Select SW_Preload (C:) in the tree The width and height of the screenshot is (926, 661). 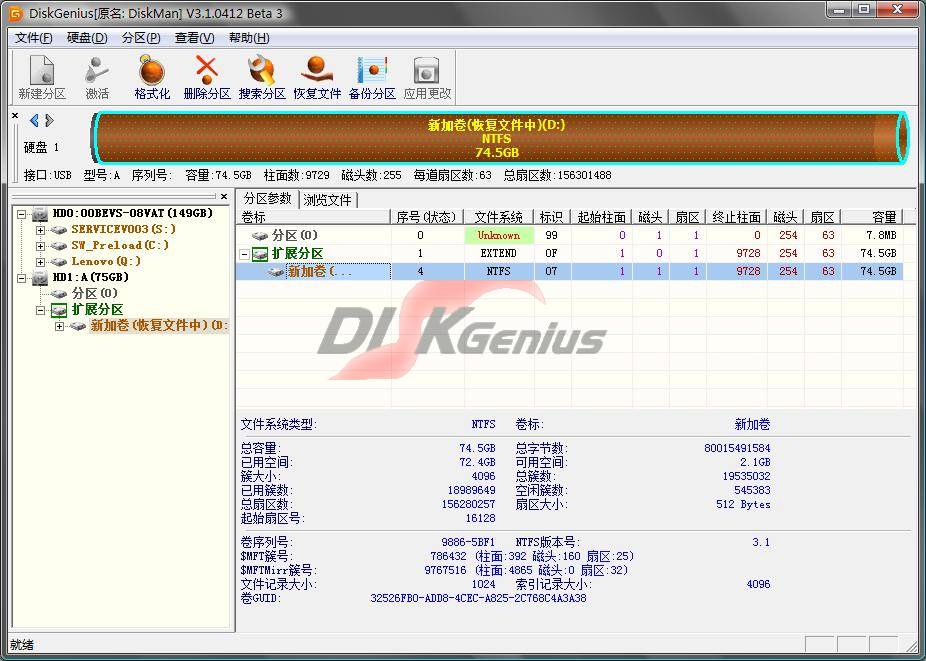point(120,245)
